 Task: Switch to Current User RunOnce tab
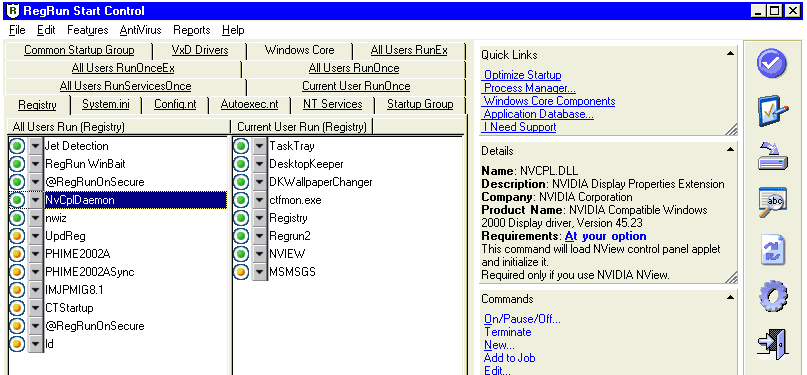tap(356, 86)
